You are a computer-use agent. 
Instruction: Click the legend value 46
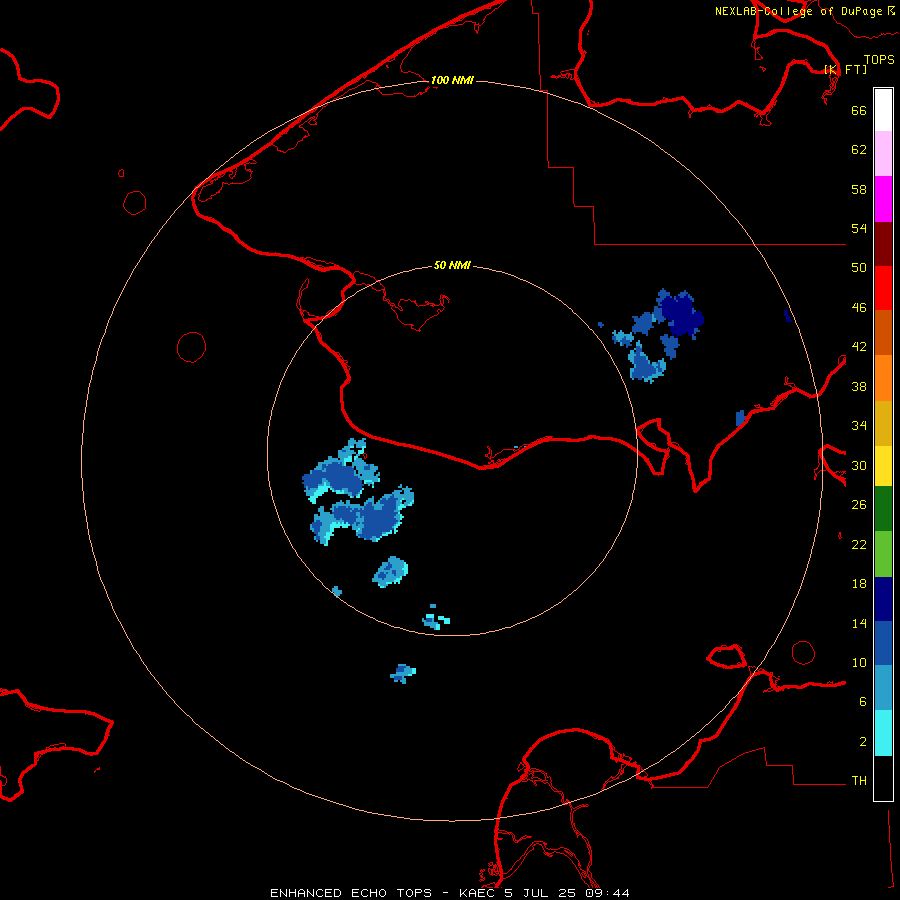tap(859, 307)
